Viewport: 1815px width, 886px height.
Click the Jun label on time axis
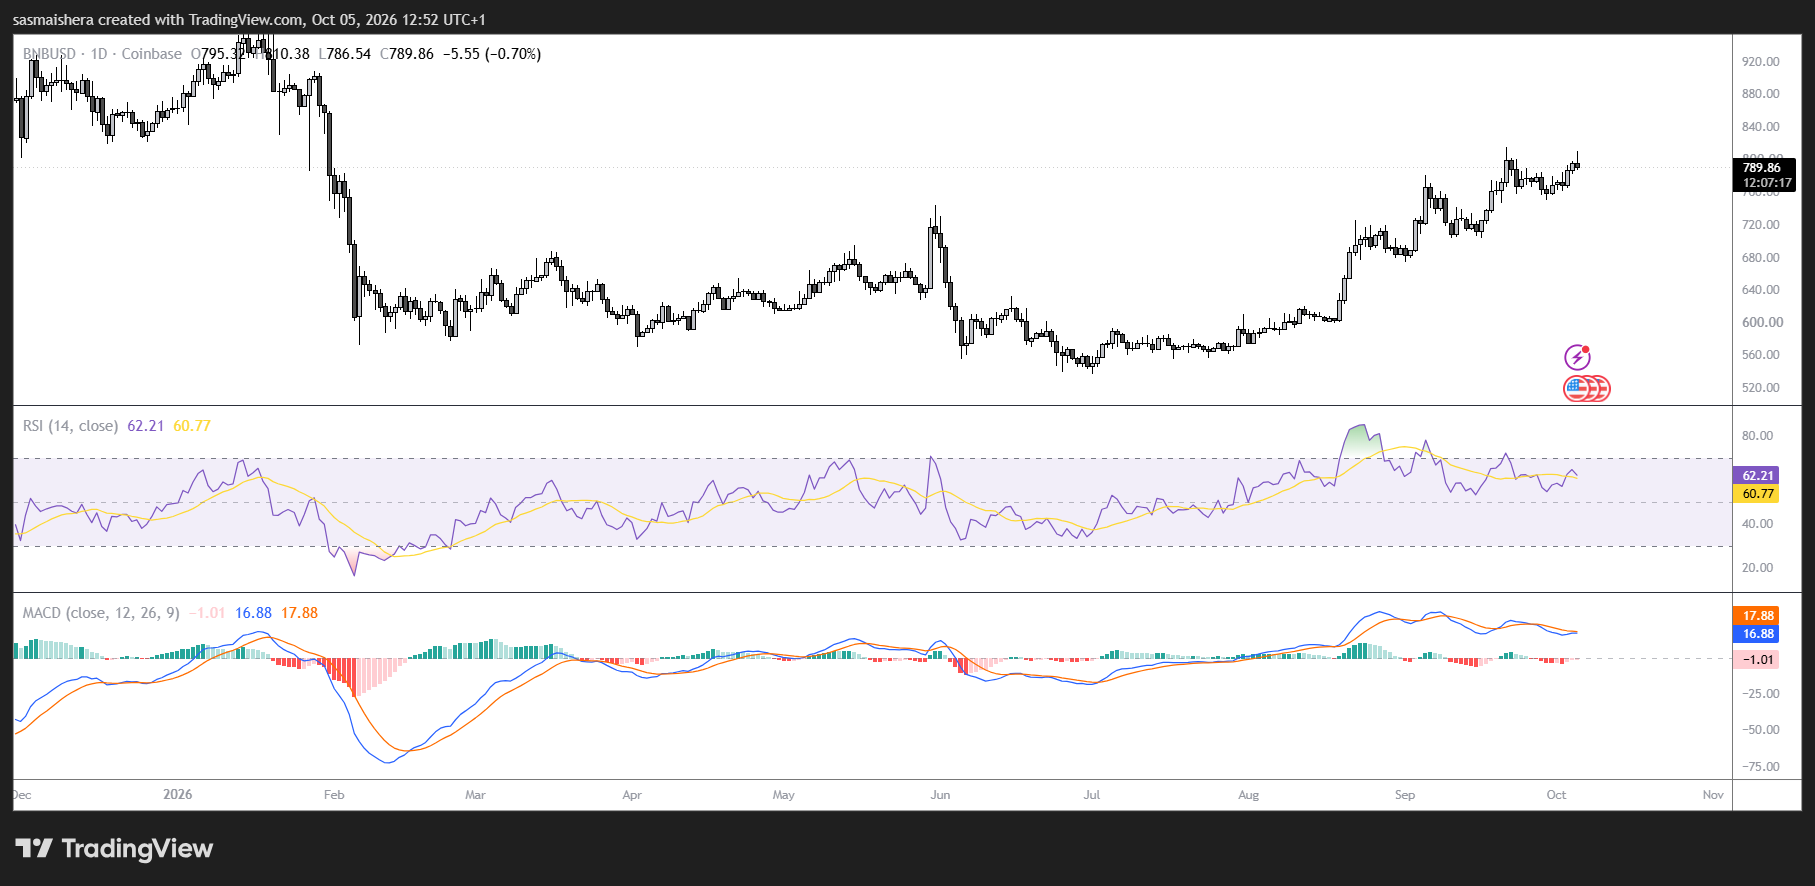(x=940, y=795)
